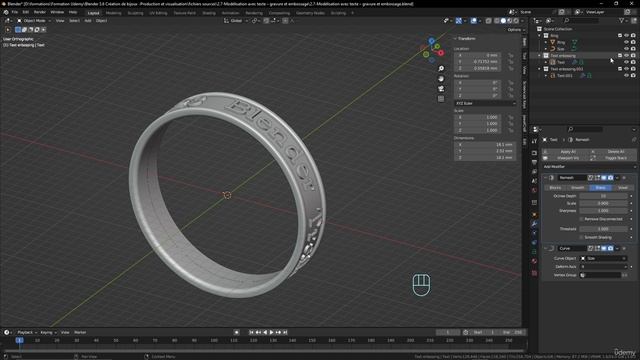Viewport: 640px width, 360px height.
Task: Switch orthographic/perspective view with the grid icon
Action: click(x=441, y=99)
